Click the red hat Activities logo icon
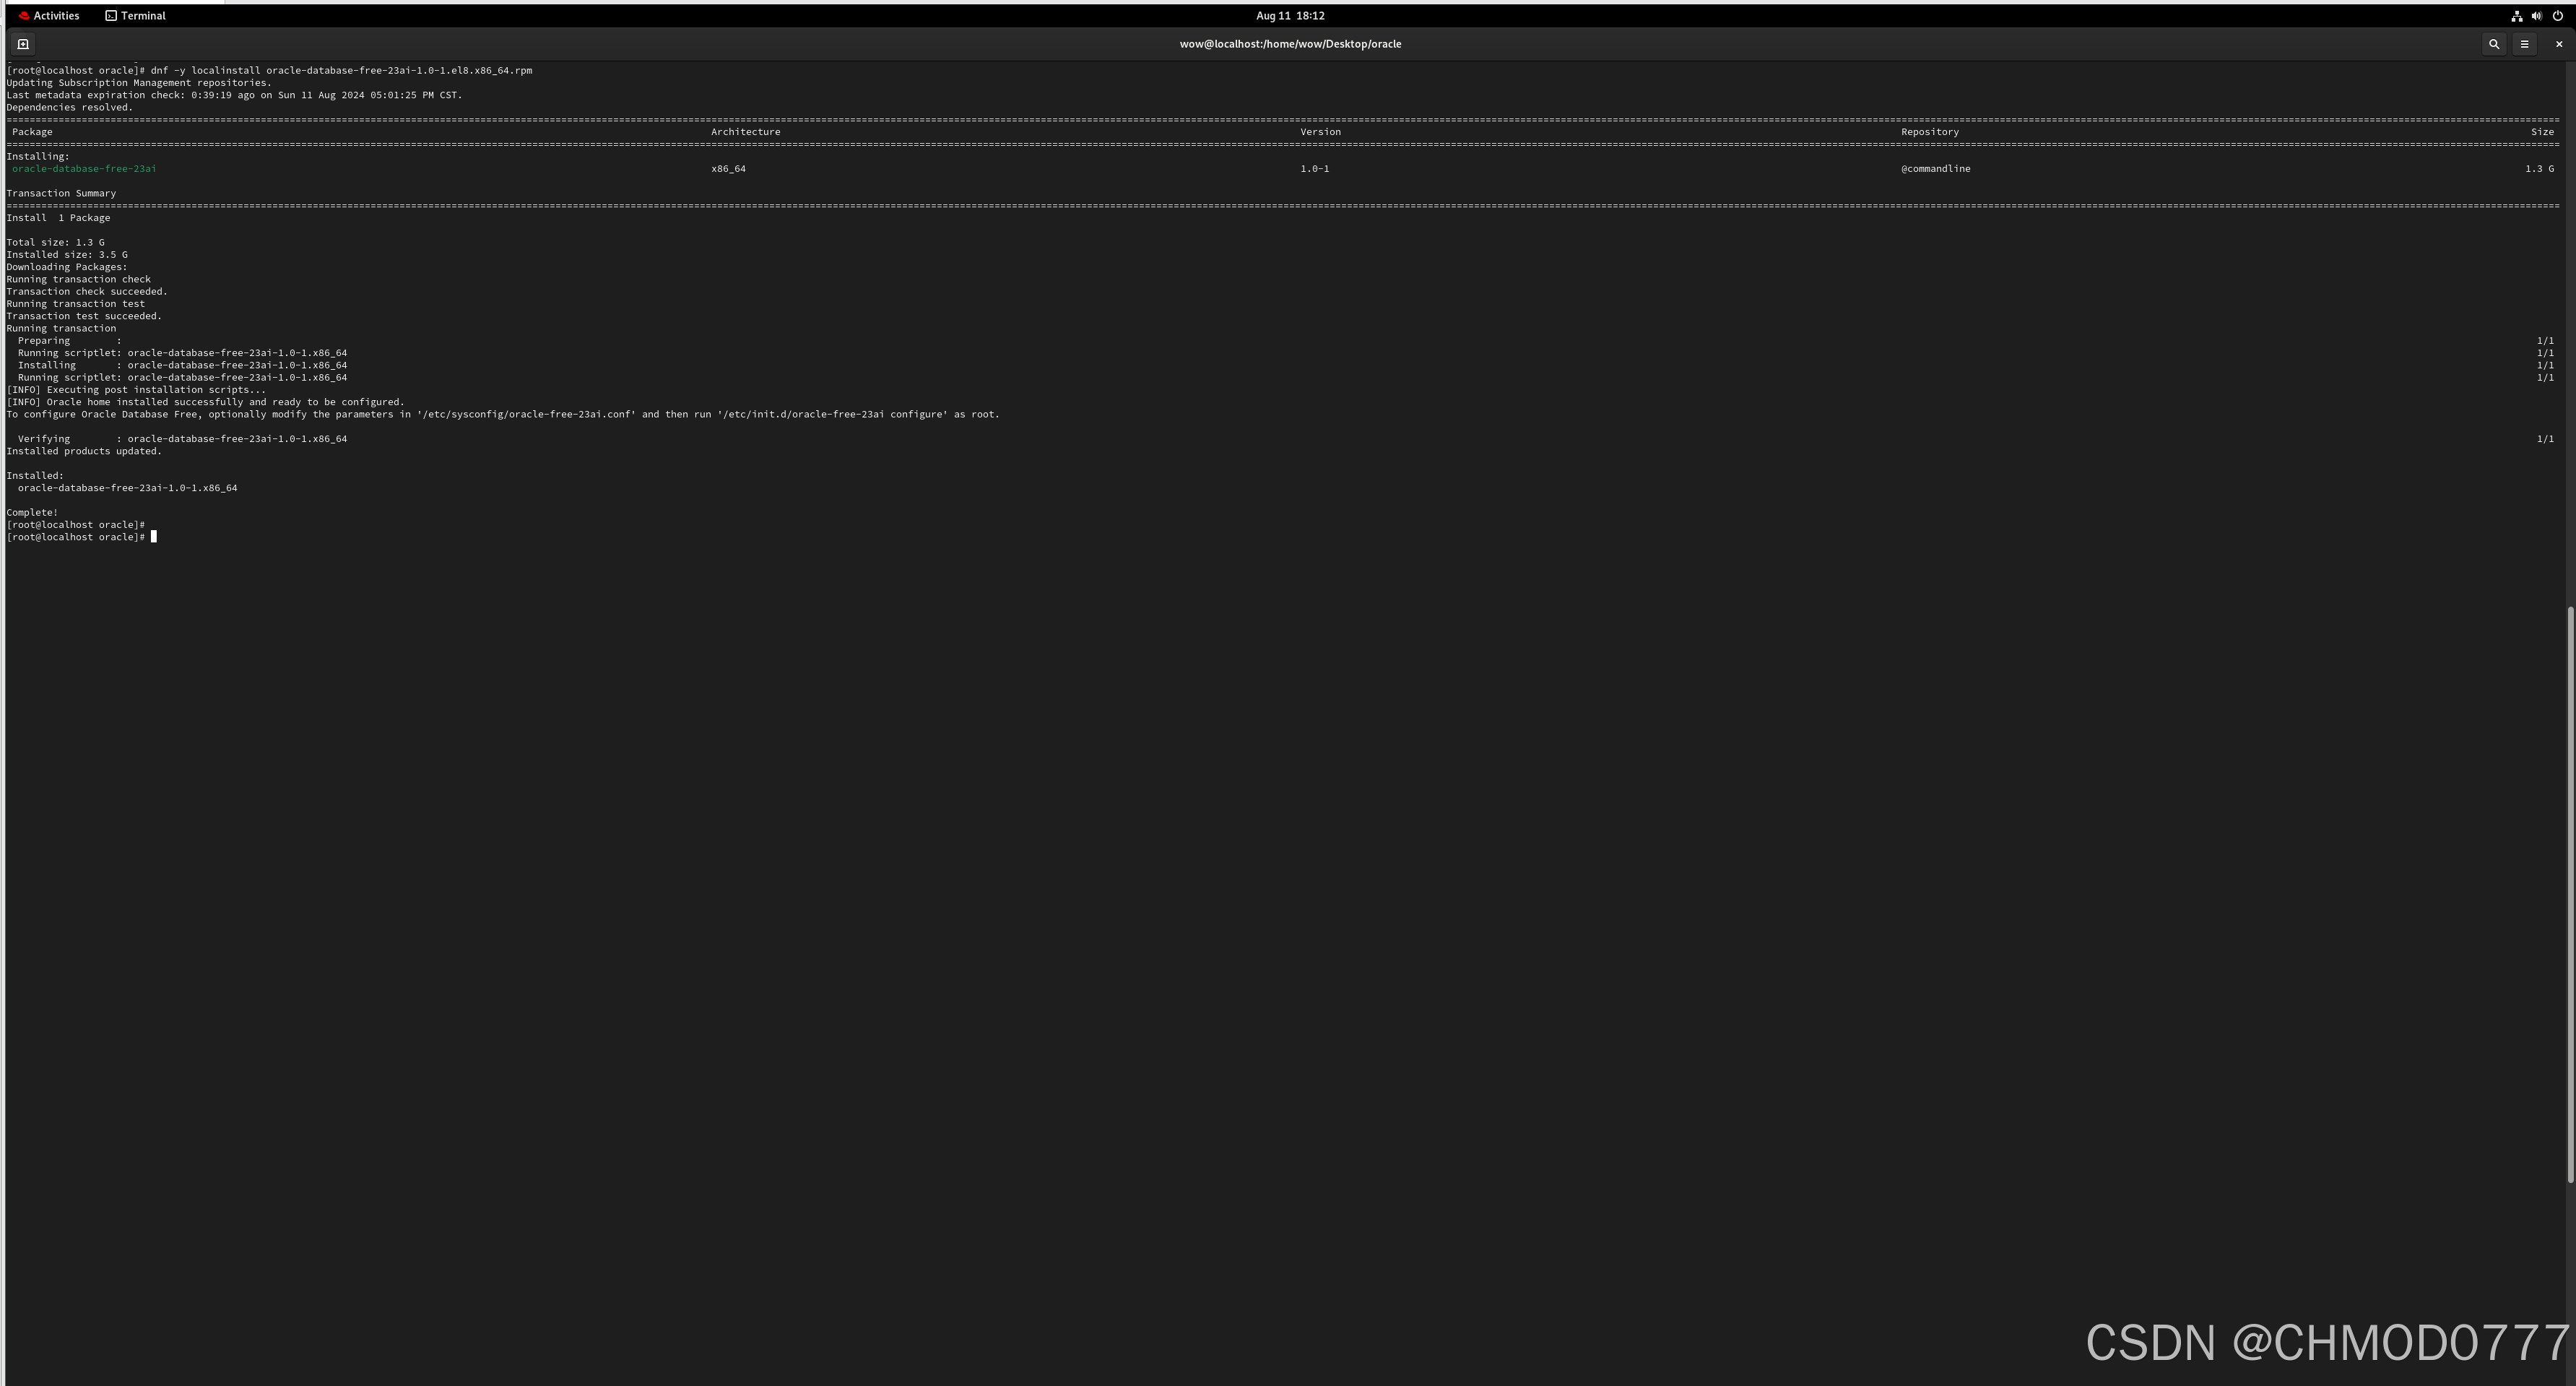2576x1386 pixels. click(x=24, y=16)
